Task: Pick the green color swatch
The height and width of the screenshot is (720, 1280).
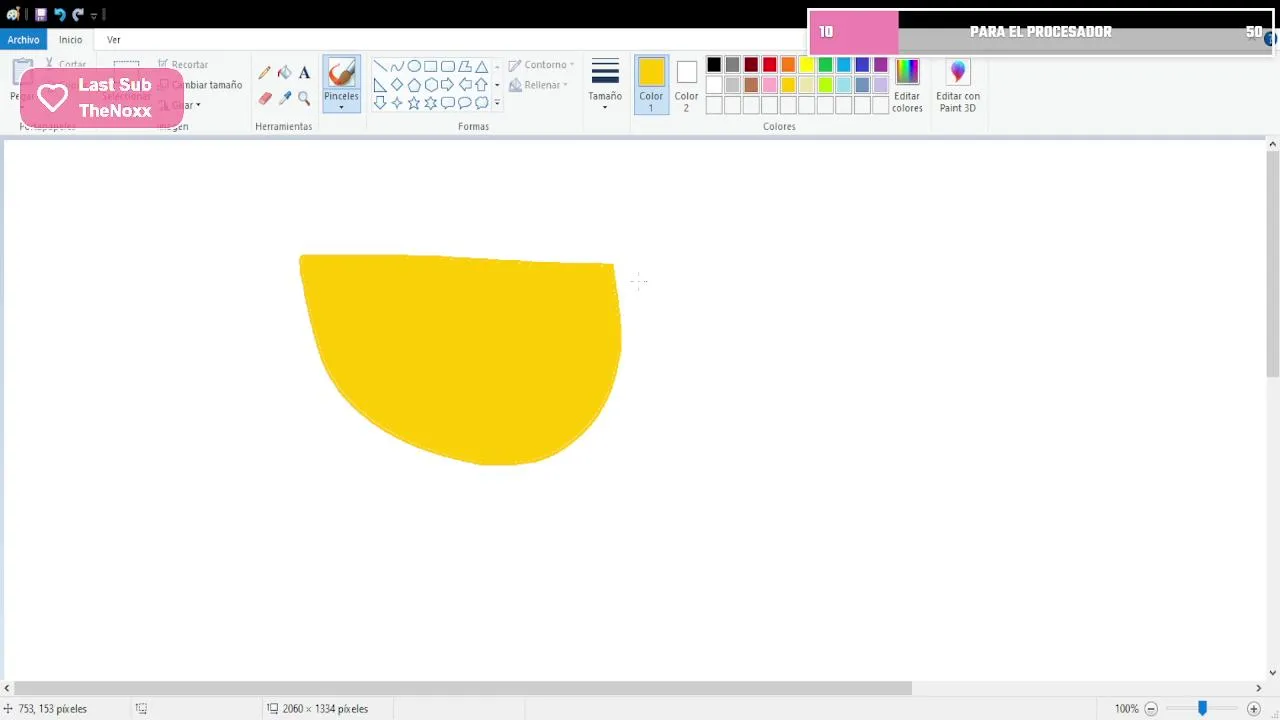Action: 825,65
